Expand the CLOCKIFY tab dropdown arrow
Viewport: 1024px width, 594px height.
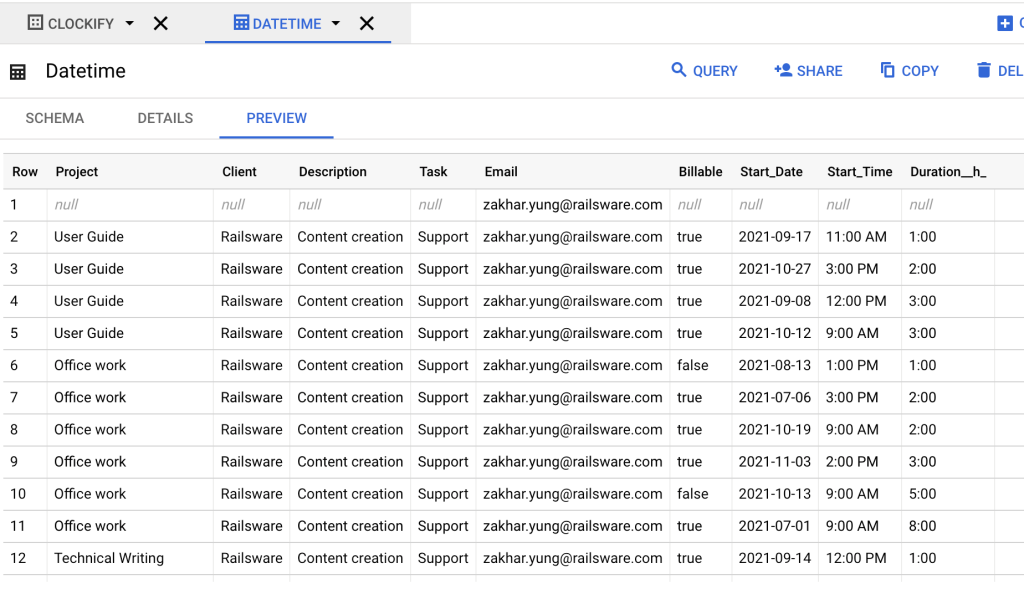[x=131, y=22]
